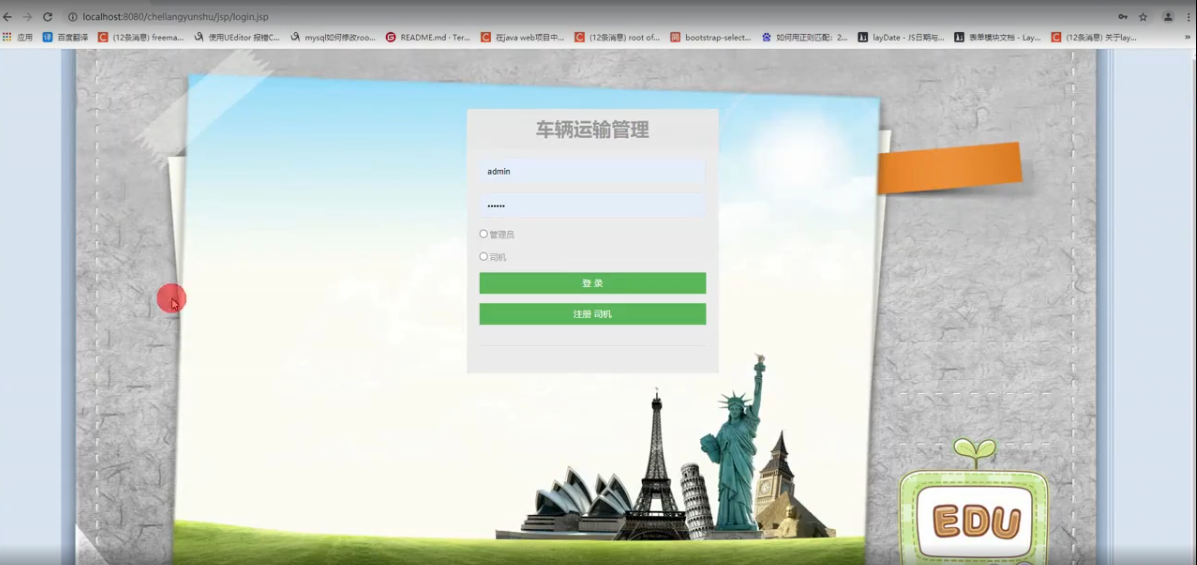
Task: Open the Chrome profile avatar icon
Action: click(1168, 17)
